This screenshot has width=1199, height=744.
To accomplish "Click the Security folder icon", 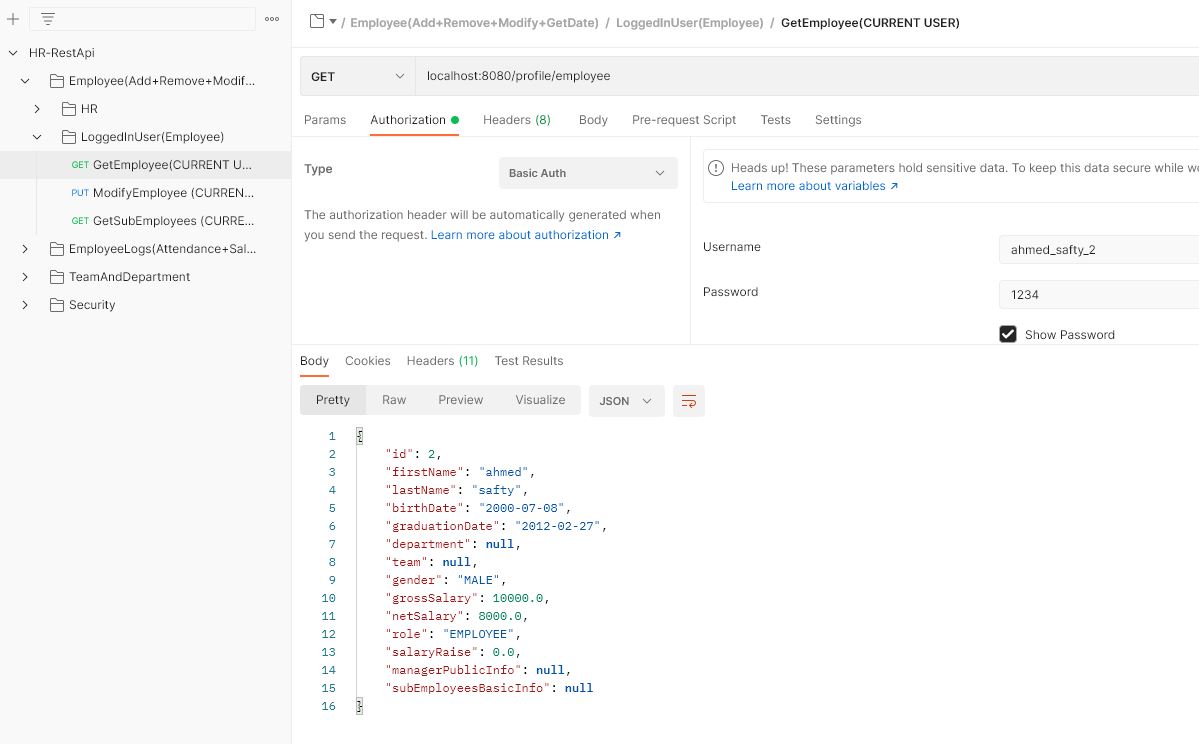I will coord(57,304).
